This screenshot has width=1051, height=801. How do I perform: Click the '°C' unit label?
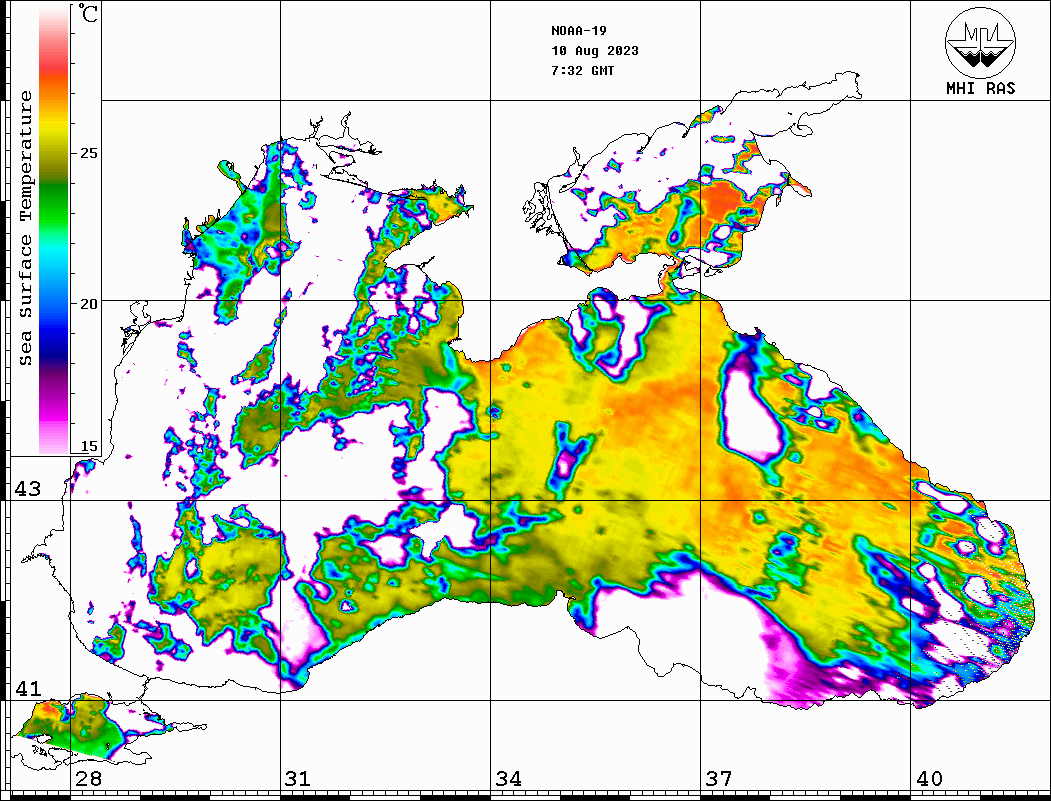(88, 14)
